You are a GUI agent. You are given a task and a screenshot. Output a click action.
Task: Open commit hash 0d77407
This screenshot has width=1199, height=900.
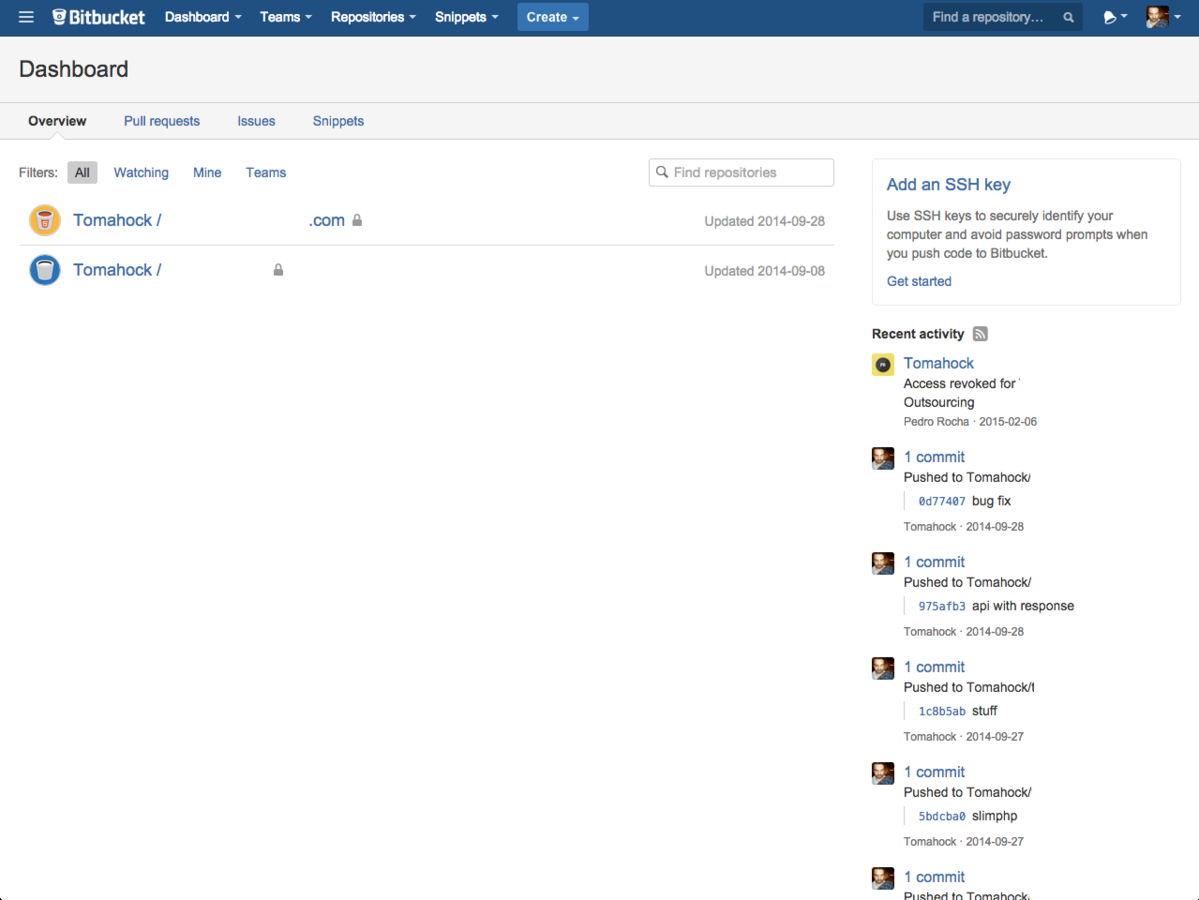pos(941,502)
